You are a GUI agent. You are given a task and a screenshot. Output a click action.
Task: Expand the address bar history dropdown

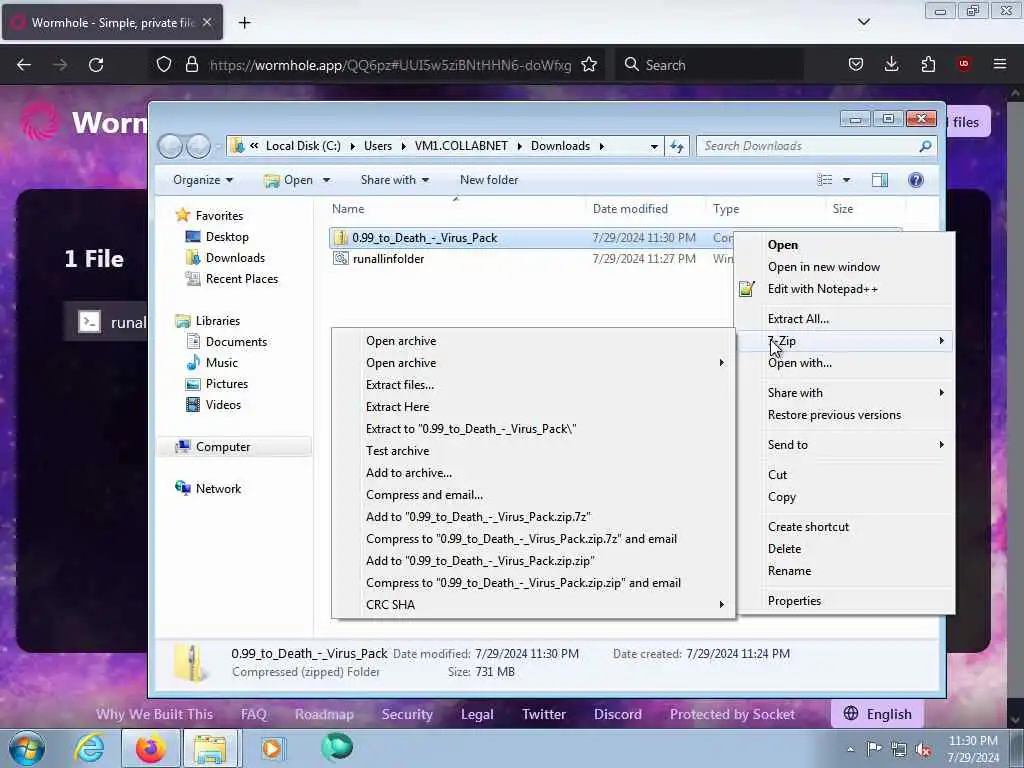[654, 146]
